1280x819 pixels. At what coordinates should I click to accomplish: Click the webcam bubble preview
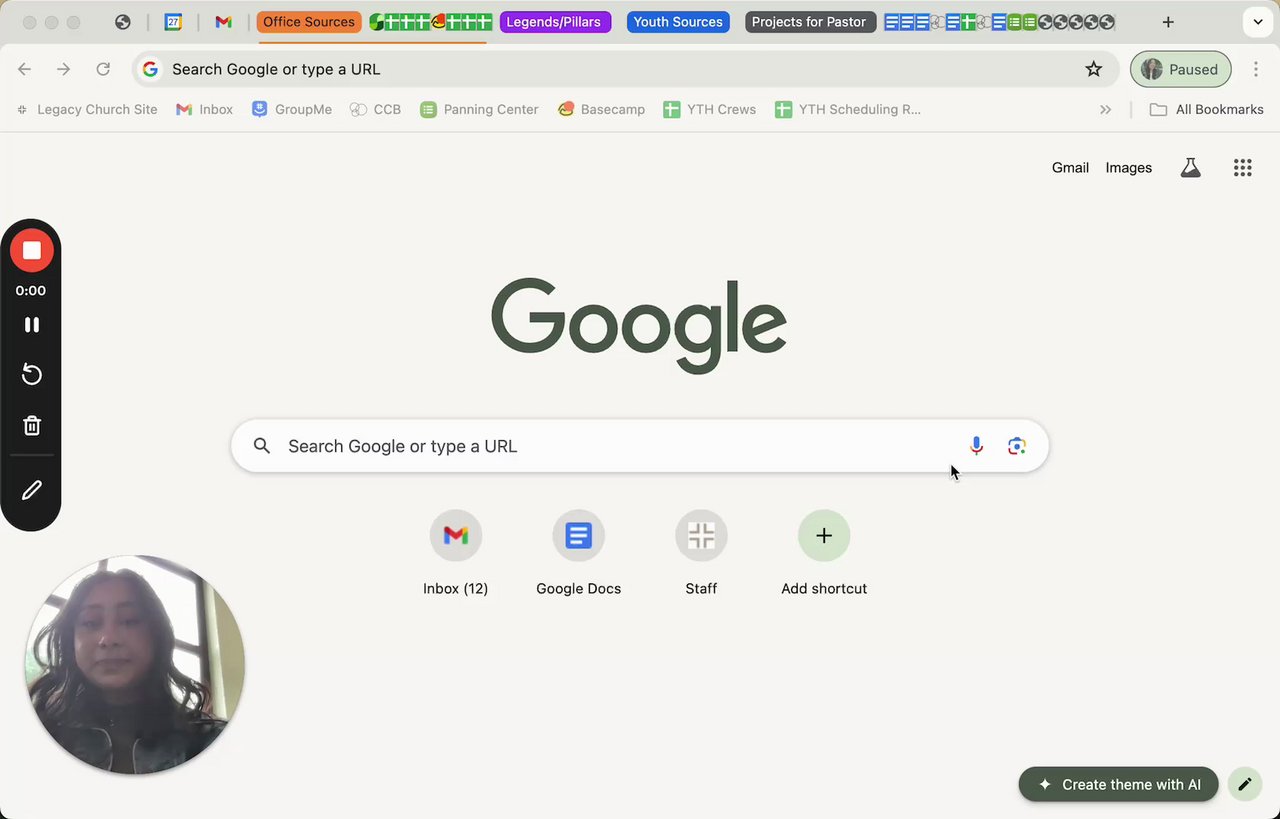pyautogui.click(x=135, y=665)
